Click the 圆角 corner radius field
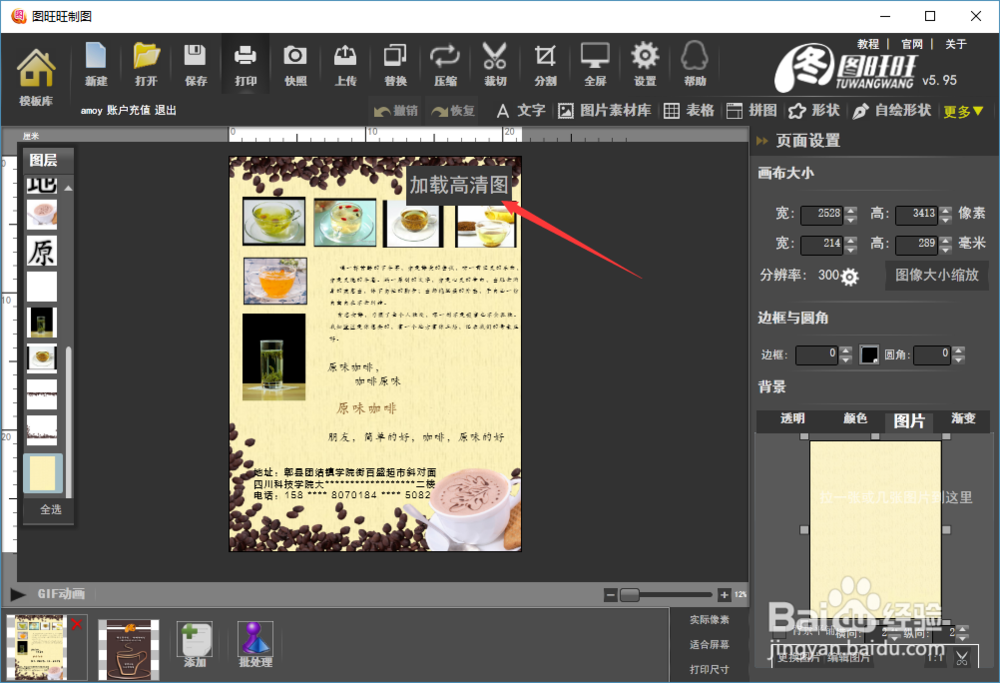 (x=932, y=355)
